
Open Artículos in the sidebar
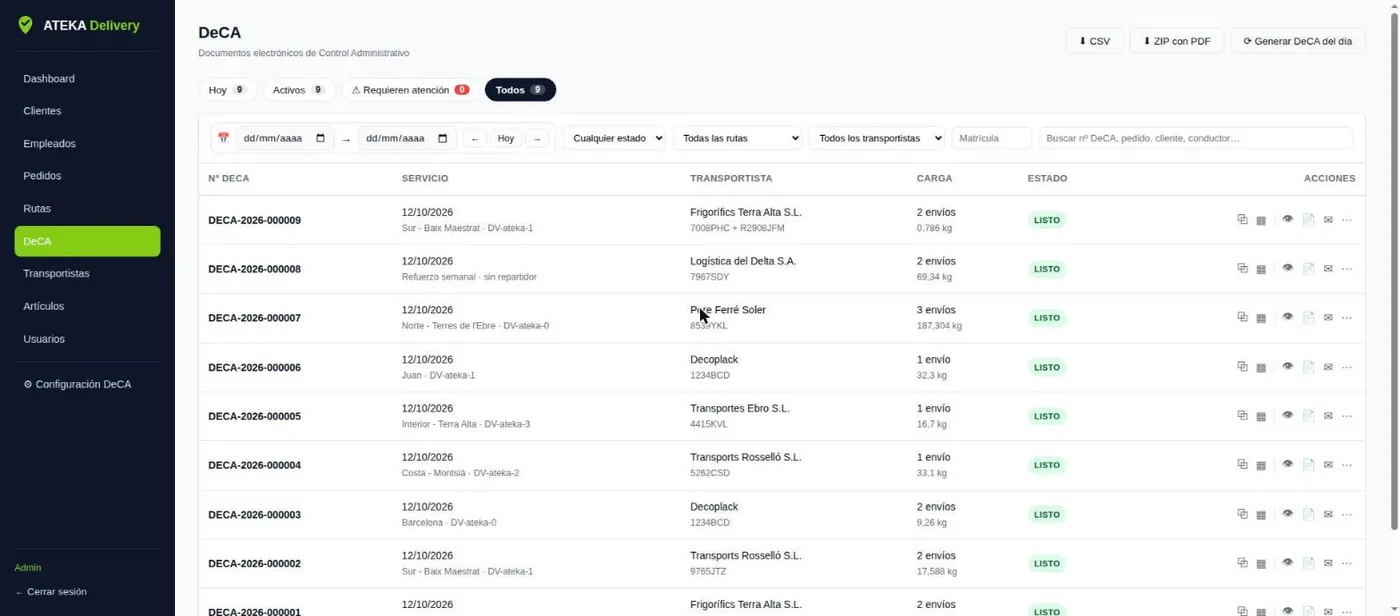pyautogui.click(x=87, y=306)
